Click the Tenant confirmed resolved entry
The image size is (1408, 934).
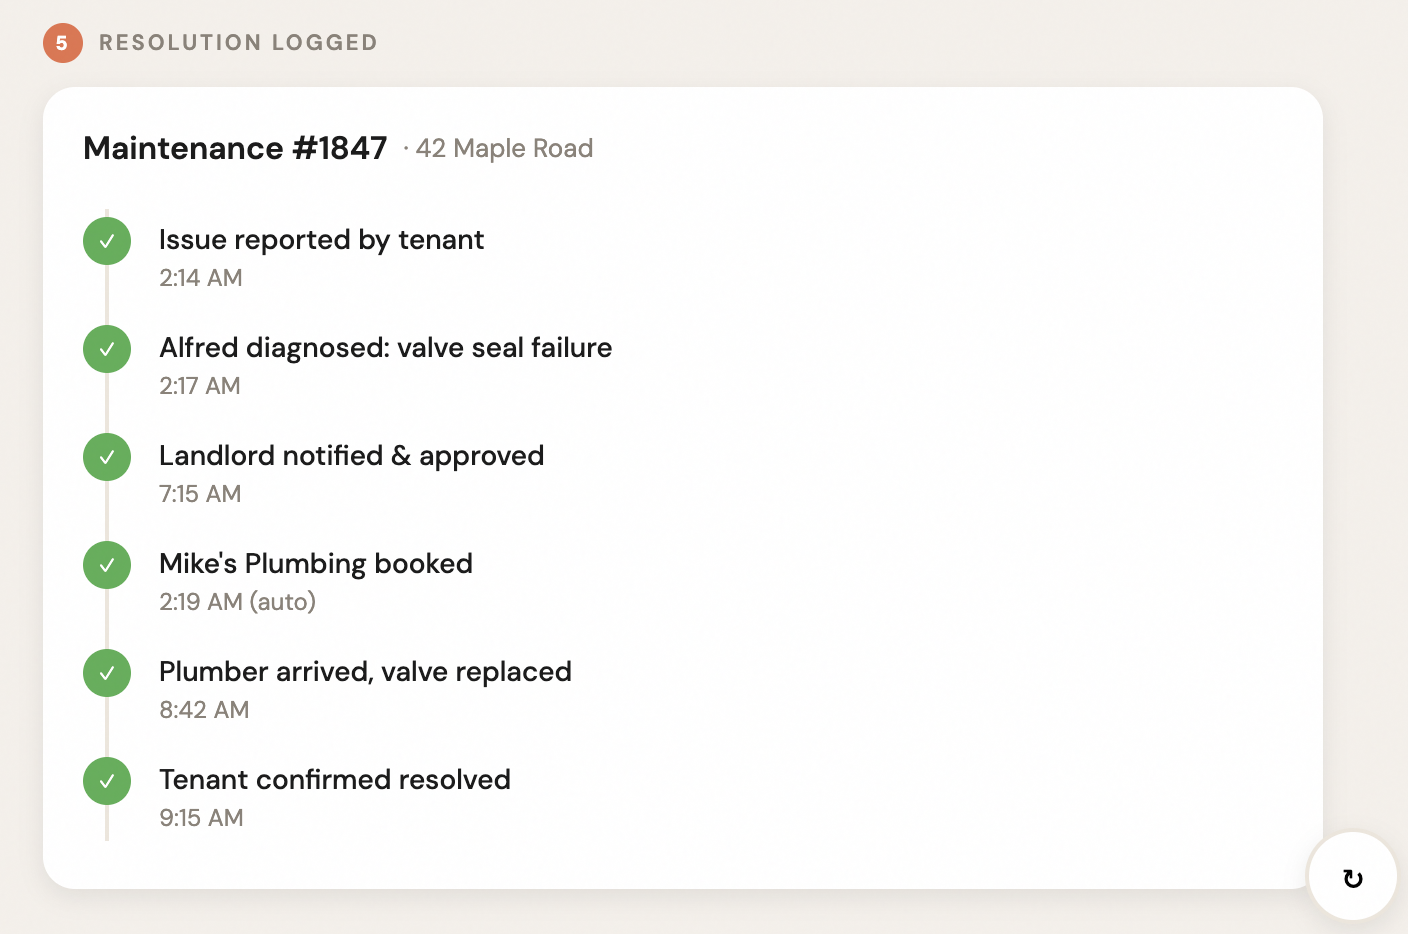point(334,780)
